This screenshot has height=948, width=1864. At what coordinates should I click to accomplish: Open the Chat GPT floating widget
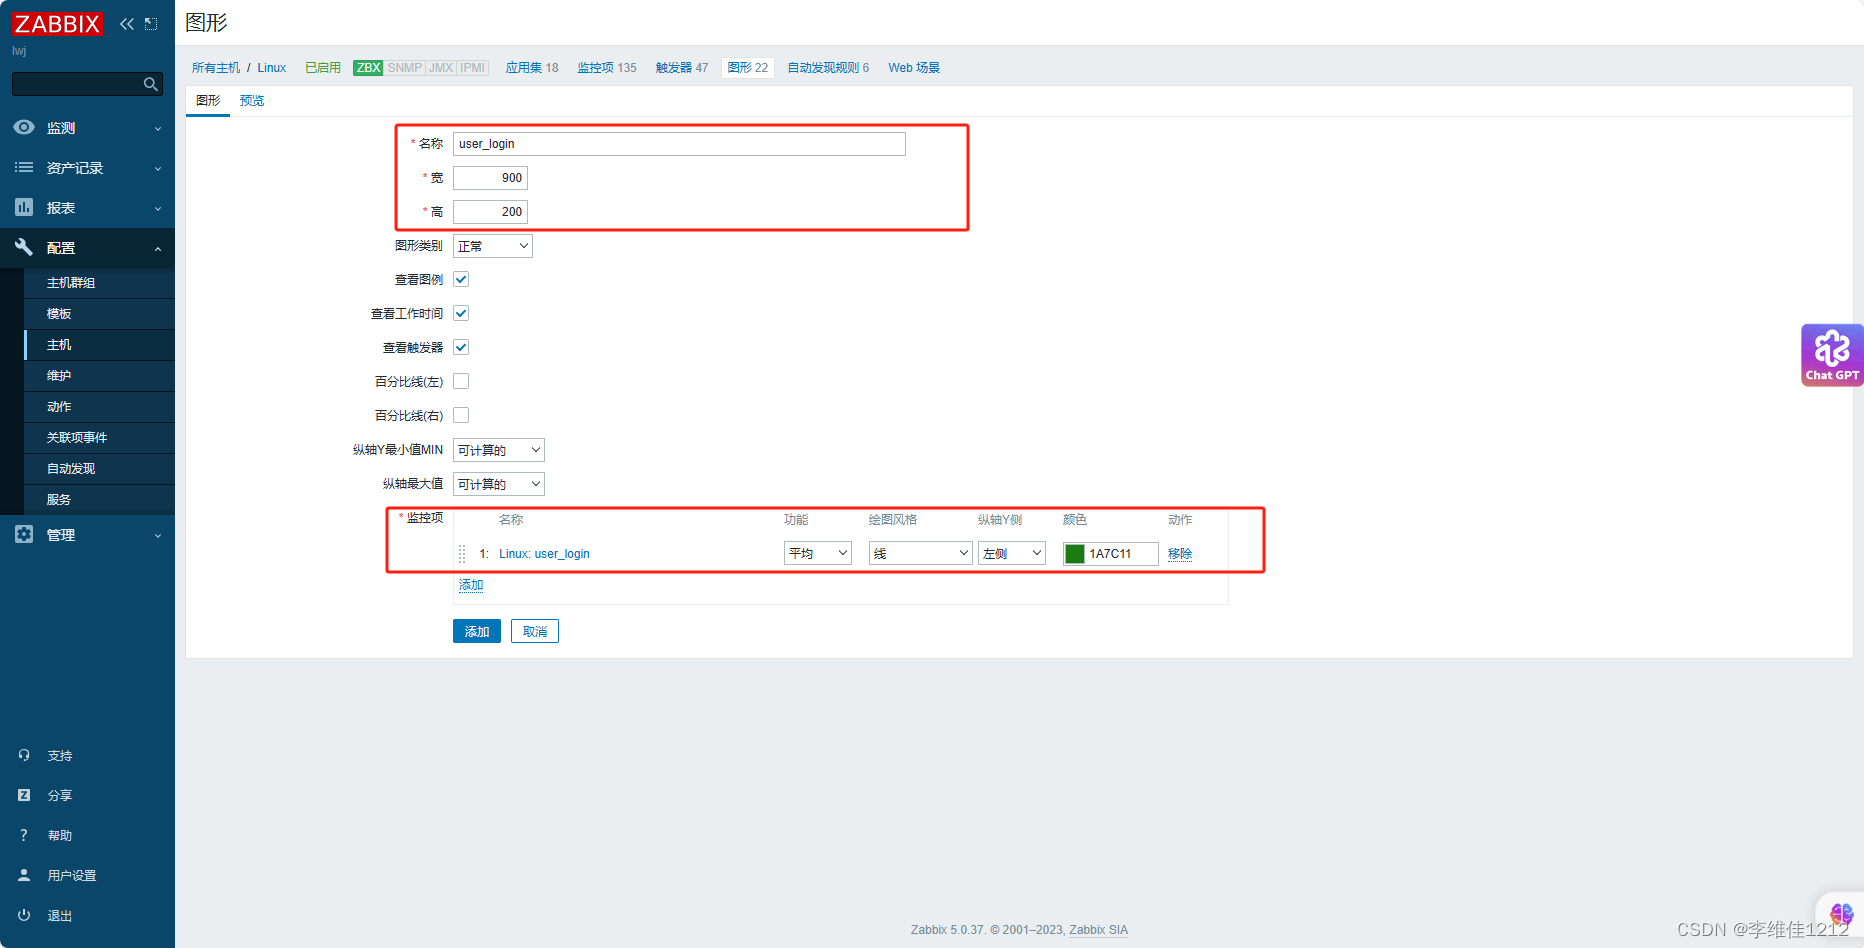(1832, 355)
